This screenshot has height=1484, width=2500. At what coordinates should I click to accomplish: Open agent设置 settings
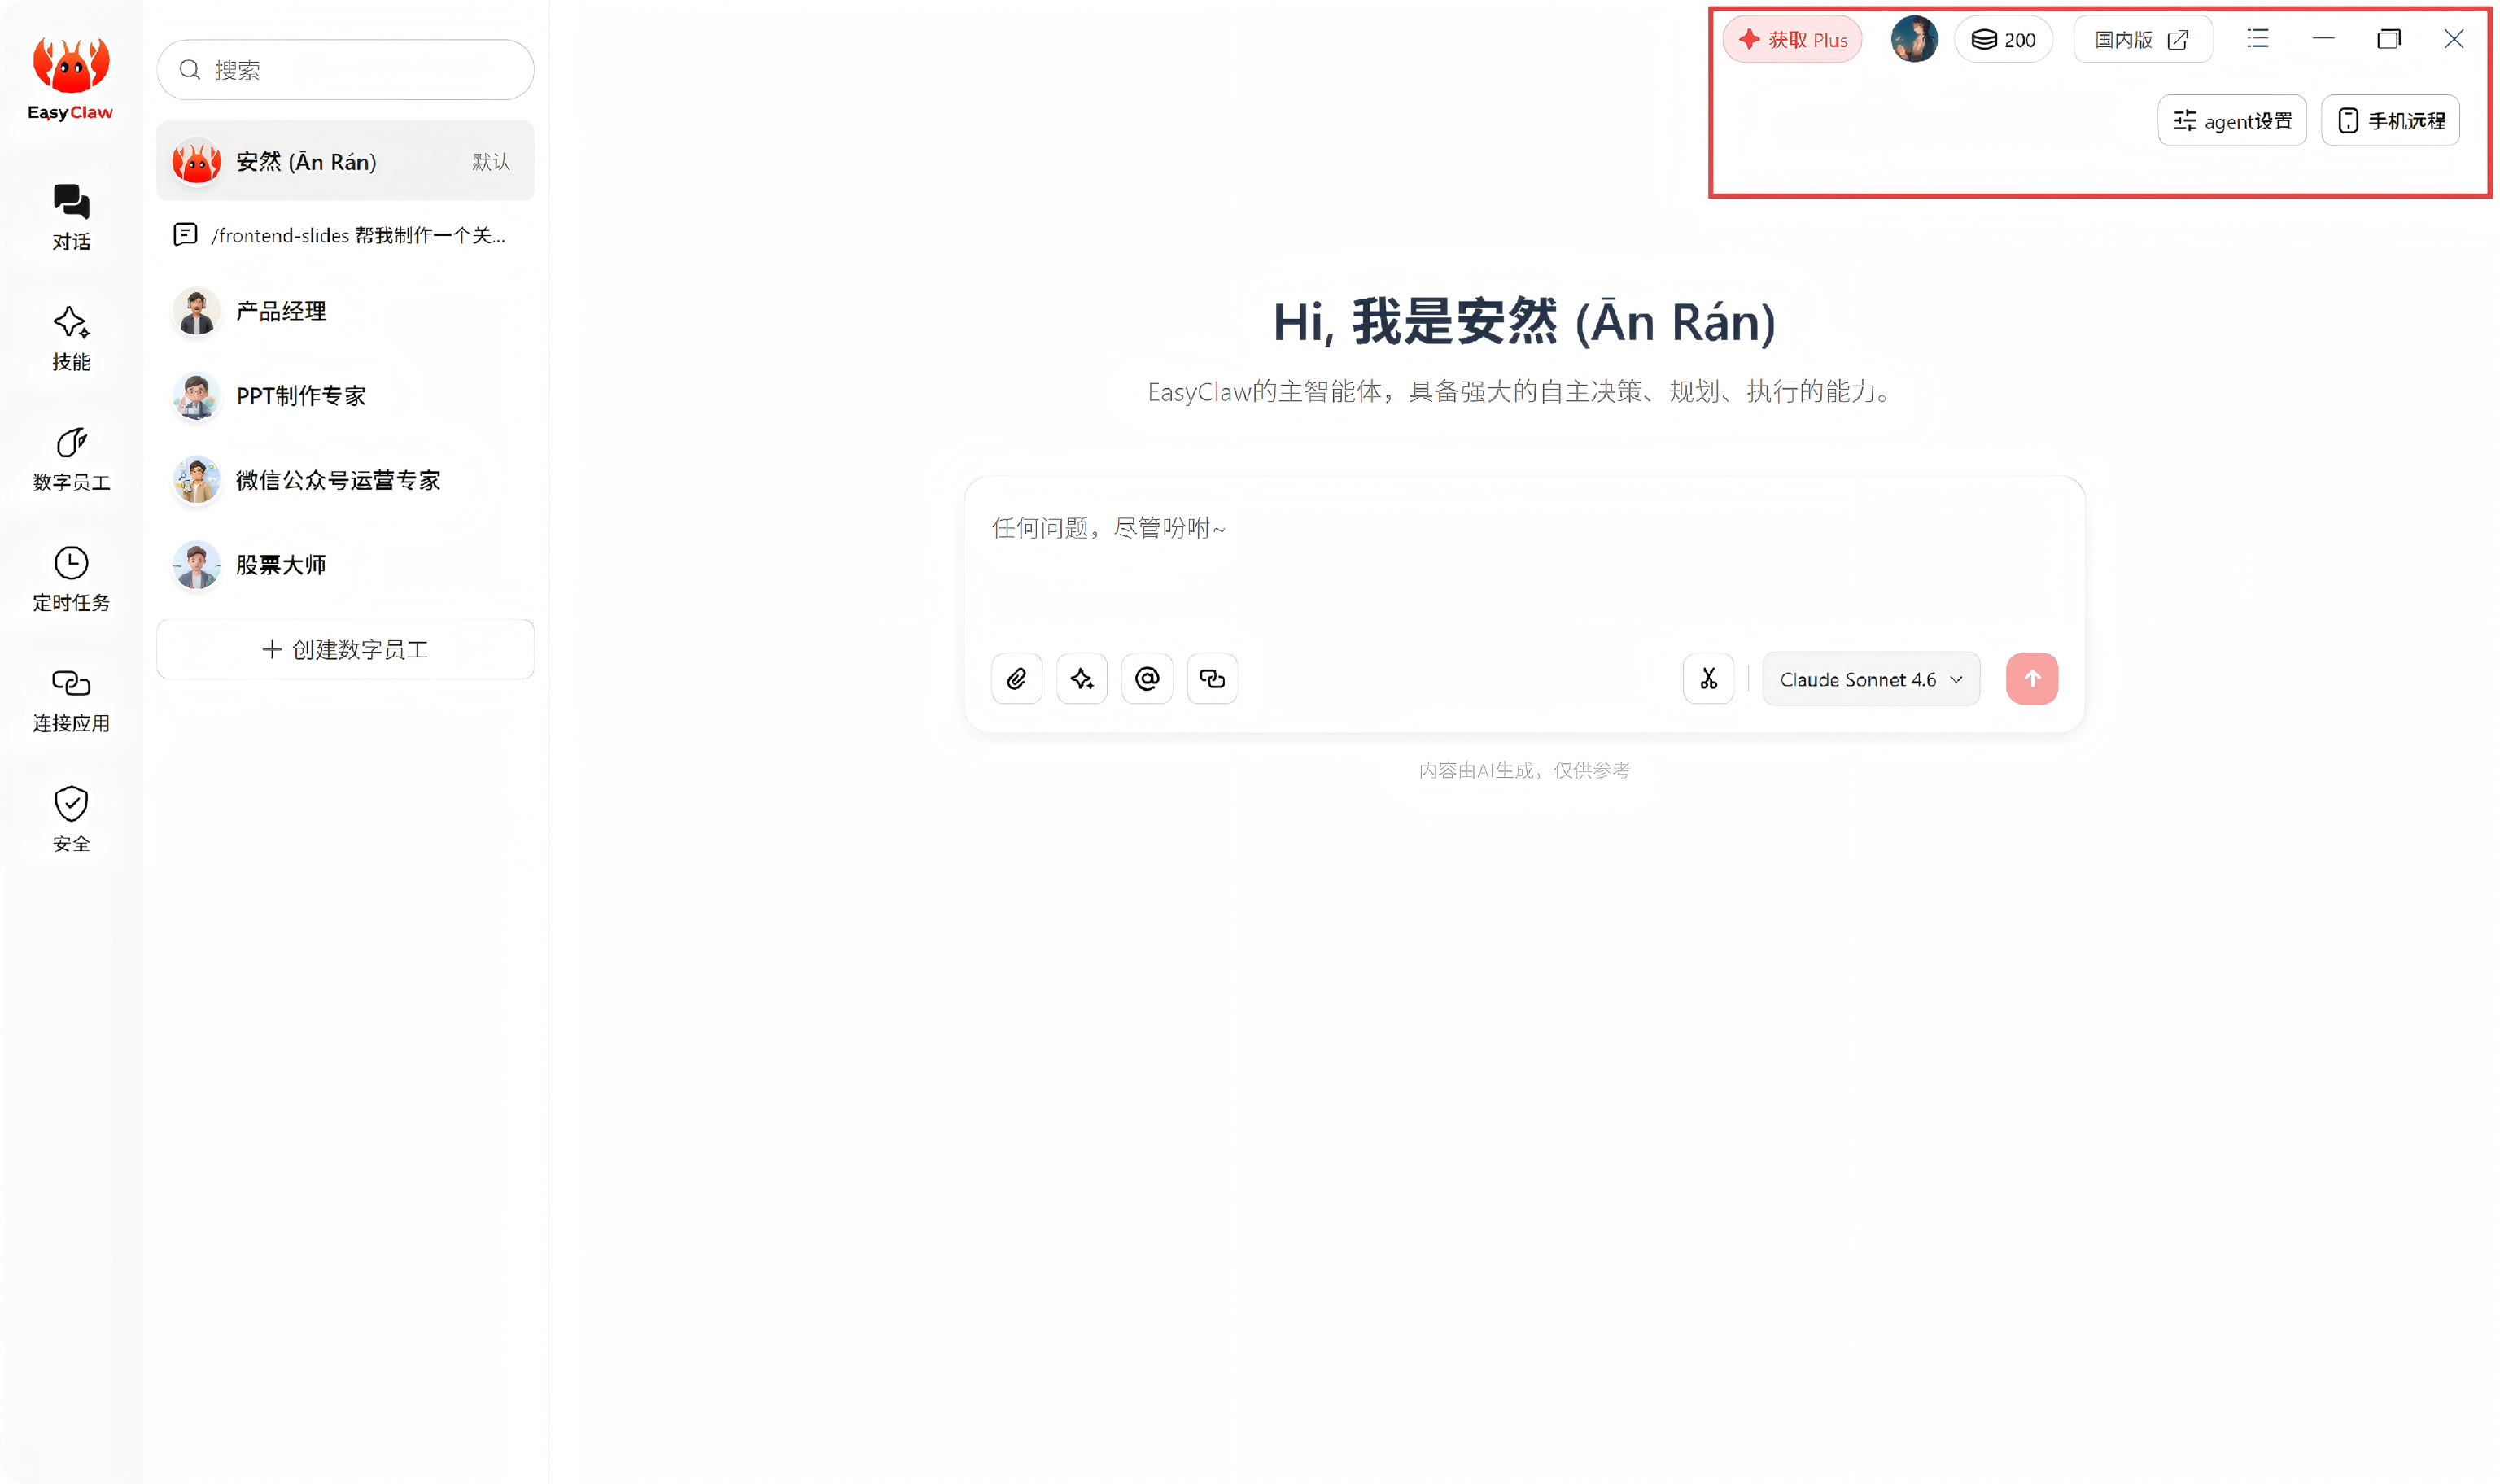[x=2232, y=120]
